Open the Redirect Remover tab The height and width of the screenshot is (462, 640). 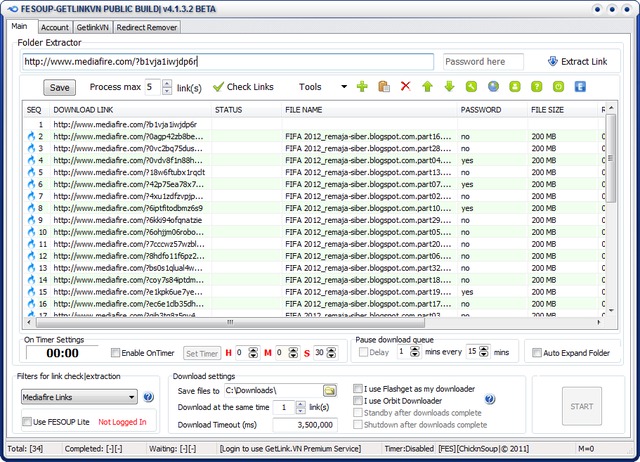click(147, 27)
